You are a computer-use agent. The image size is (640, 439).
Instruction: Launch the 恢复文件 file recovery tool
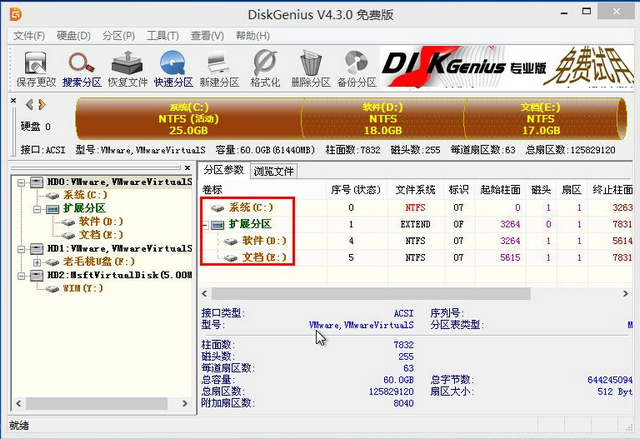127,69
